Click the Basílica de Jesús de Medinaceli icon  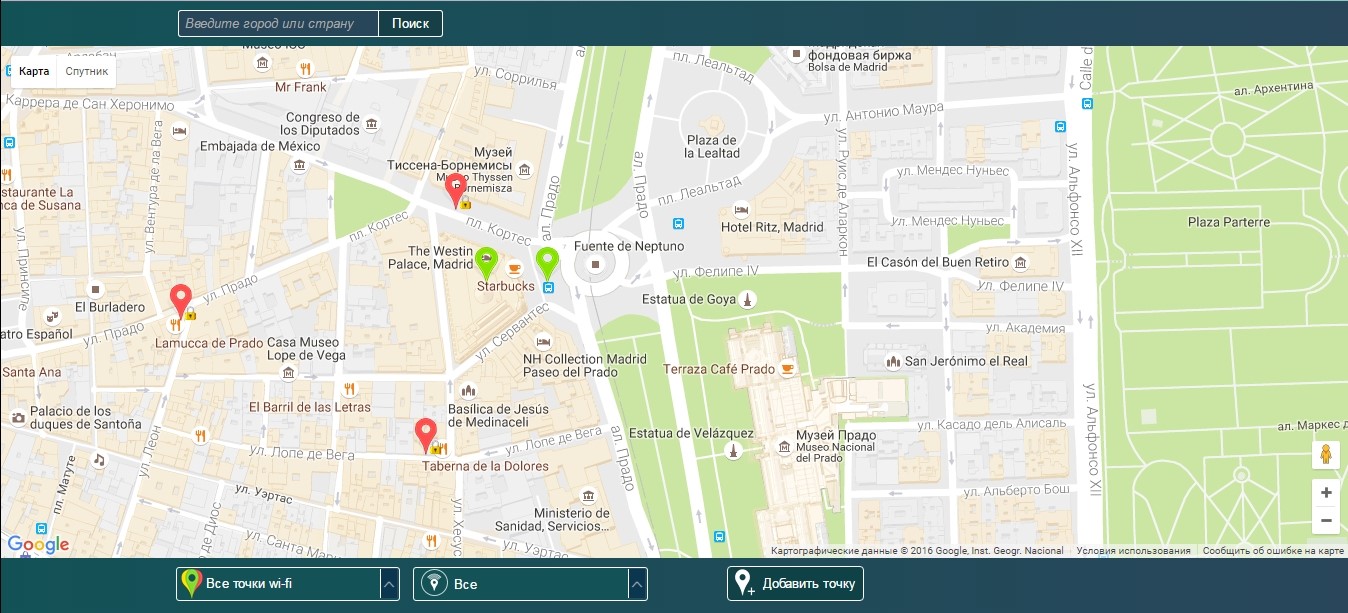coord(470,390)
